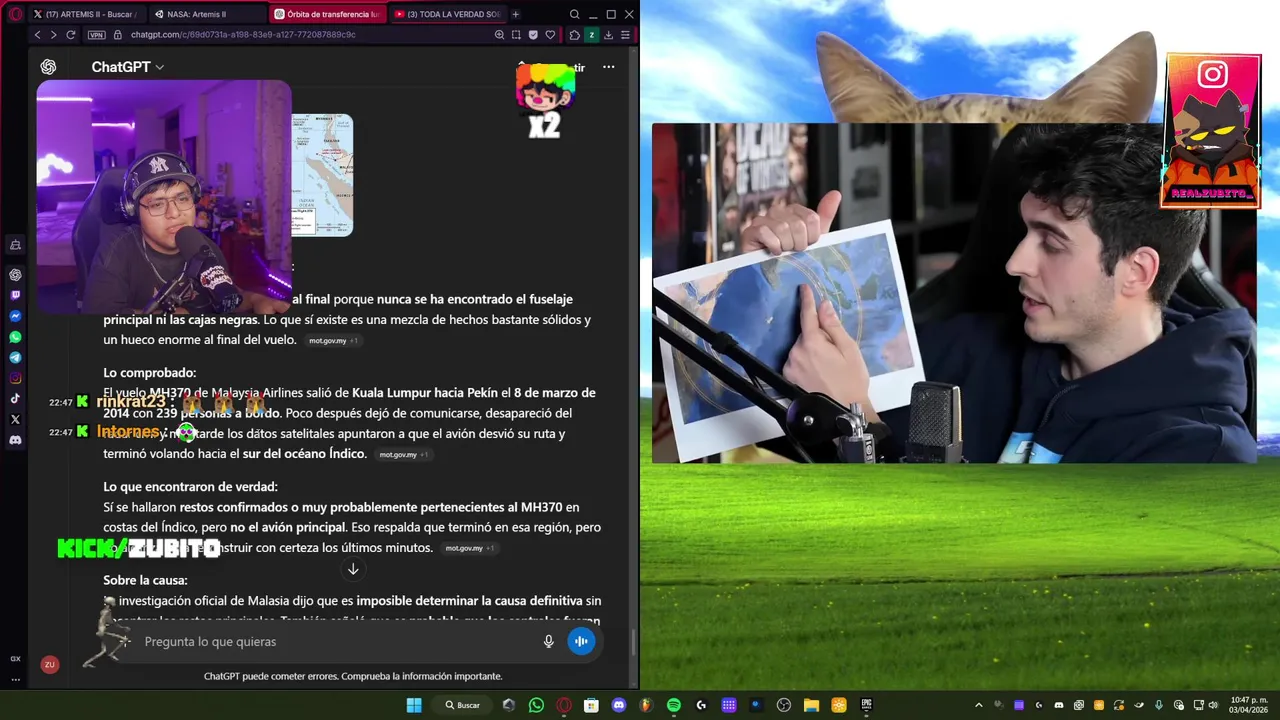Open Twitch in the Opera sidebar
This screenshot has height=720, width=1280.
click(x=15, y=295)
